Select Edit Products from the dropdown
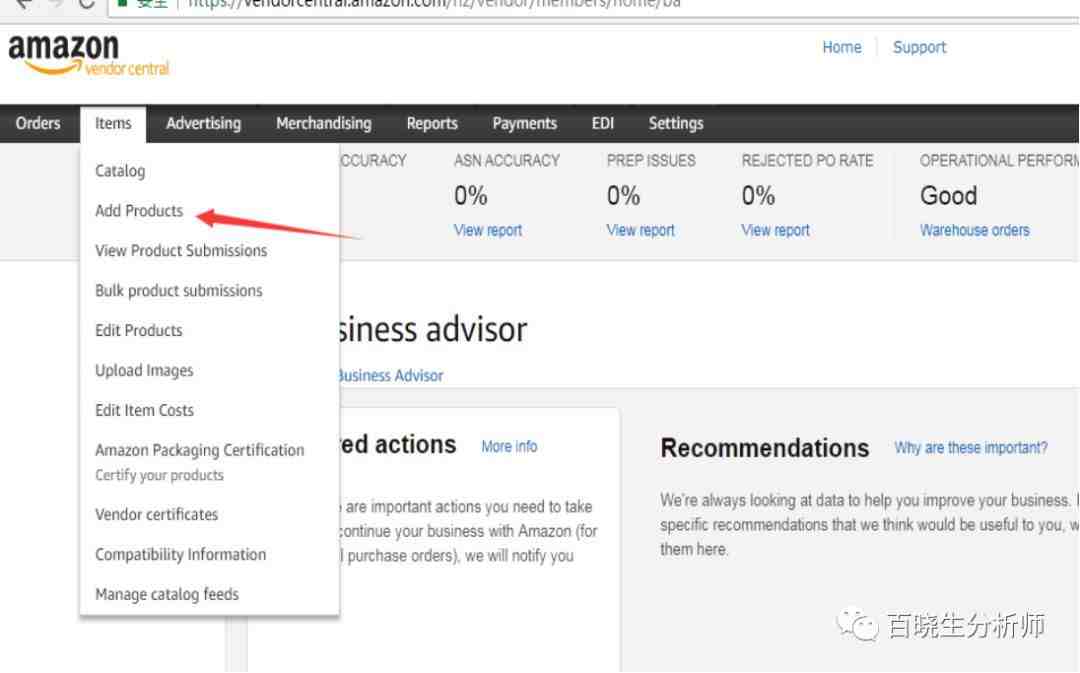The width and height of the screenshot is (1080, 673). (x=138, y=331)
